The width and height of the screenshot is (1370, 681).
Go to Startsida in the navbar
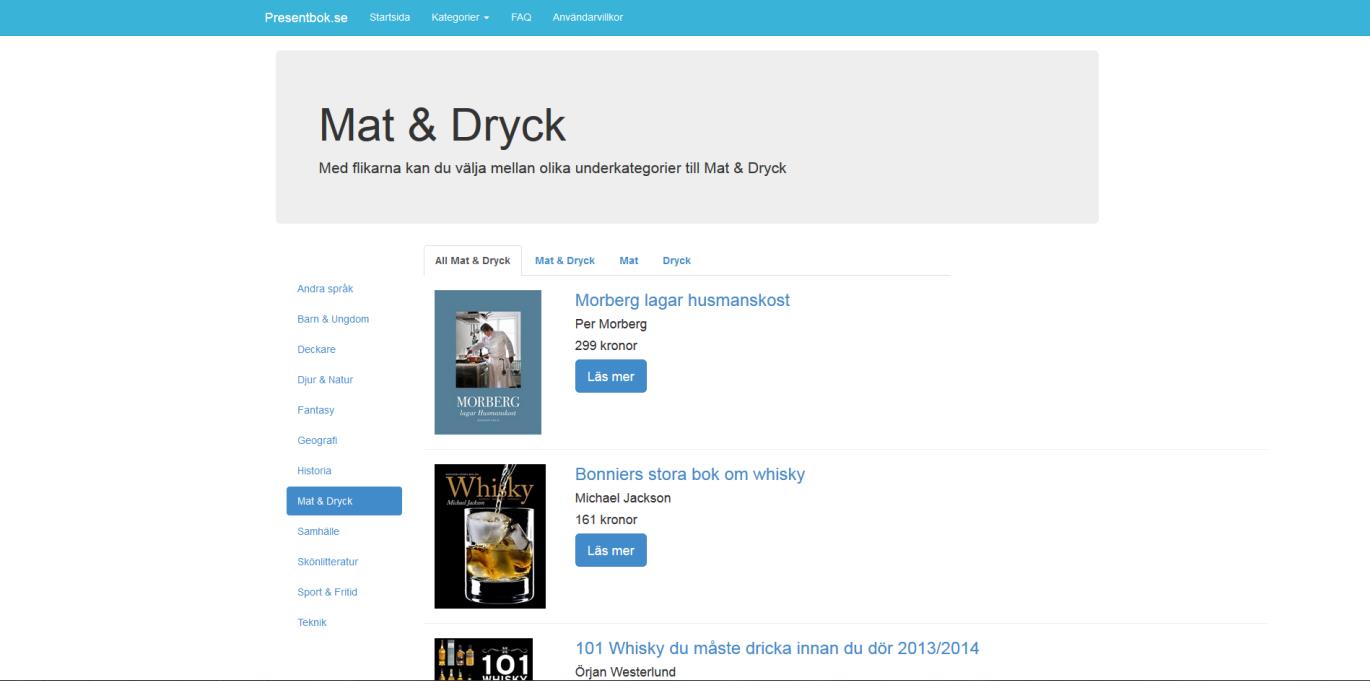(x=390, y=17)
